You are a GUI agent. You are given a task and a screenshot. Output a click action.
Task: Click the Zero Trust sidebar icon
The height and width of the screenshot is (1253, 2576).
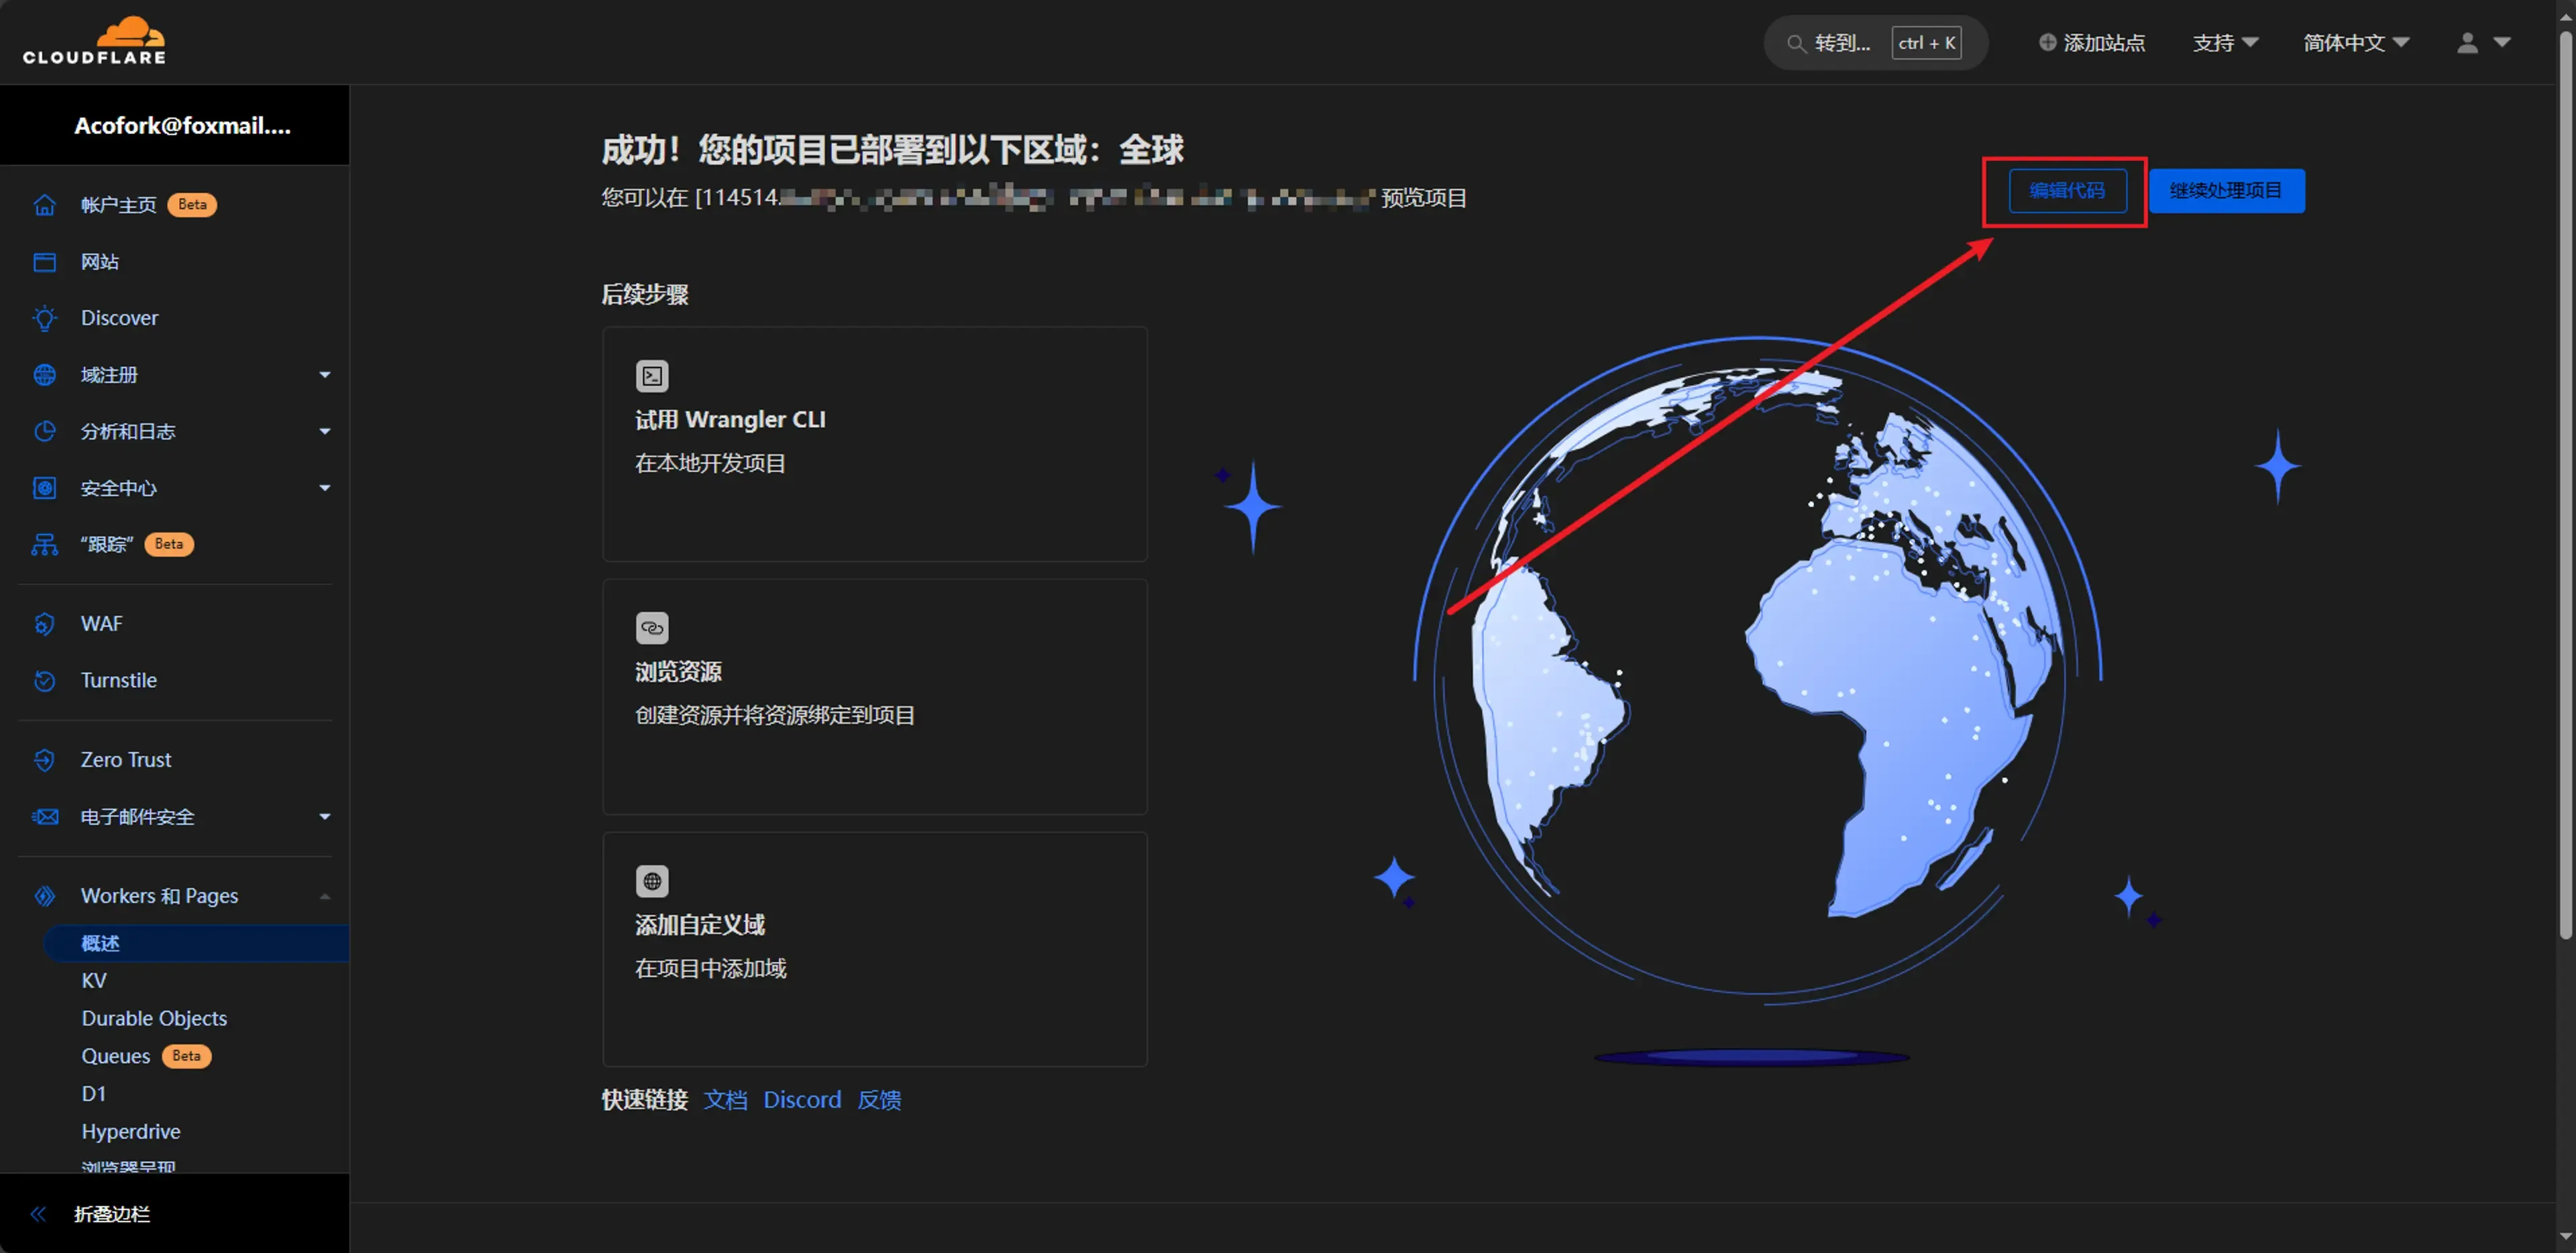tap(45, 760)
